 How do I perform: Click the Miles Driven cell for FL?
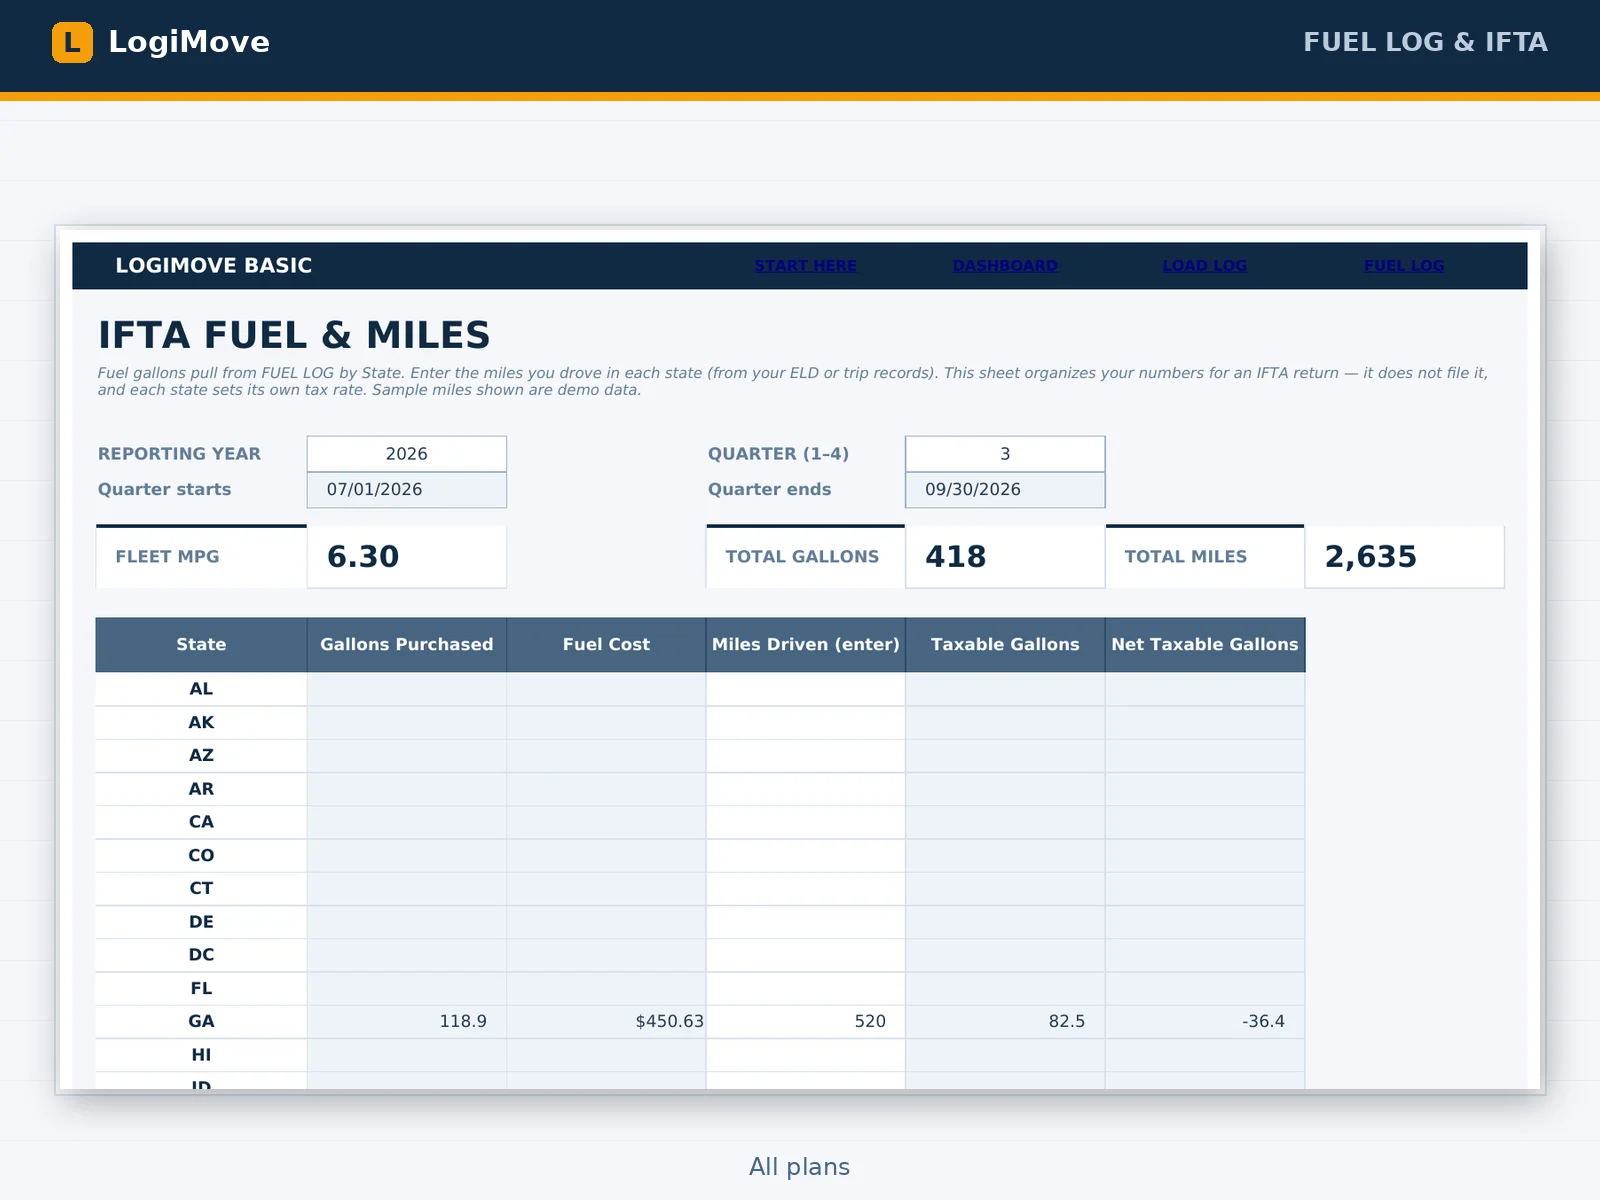pyautogui.click(x=806, y=989)
